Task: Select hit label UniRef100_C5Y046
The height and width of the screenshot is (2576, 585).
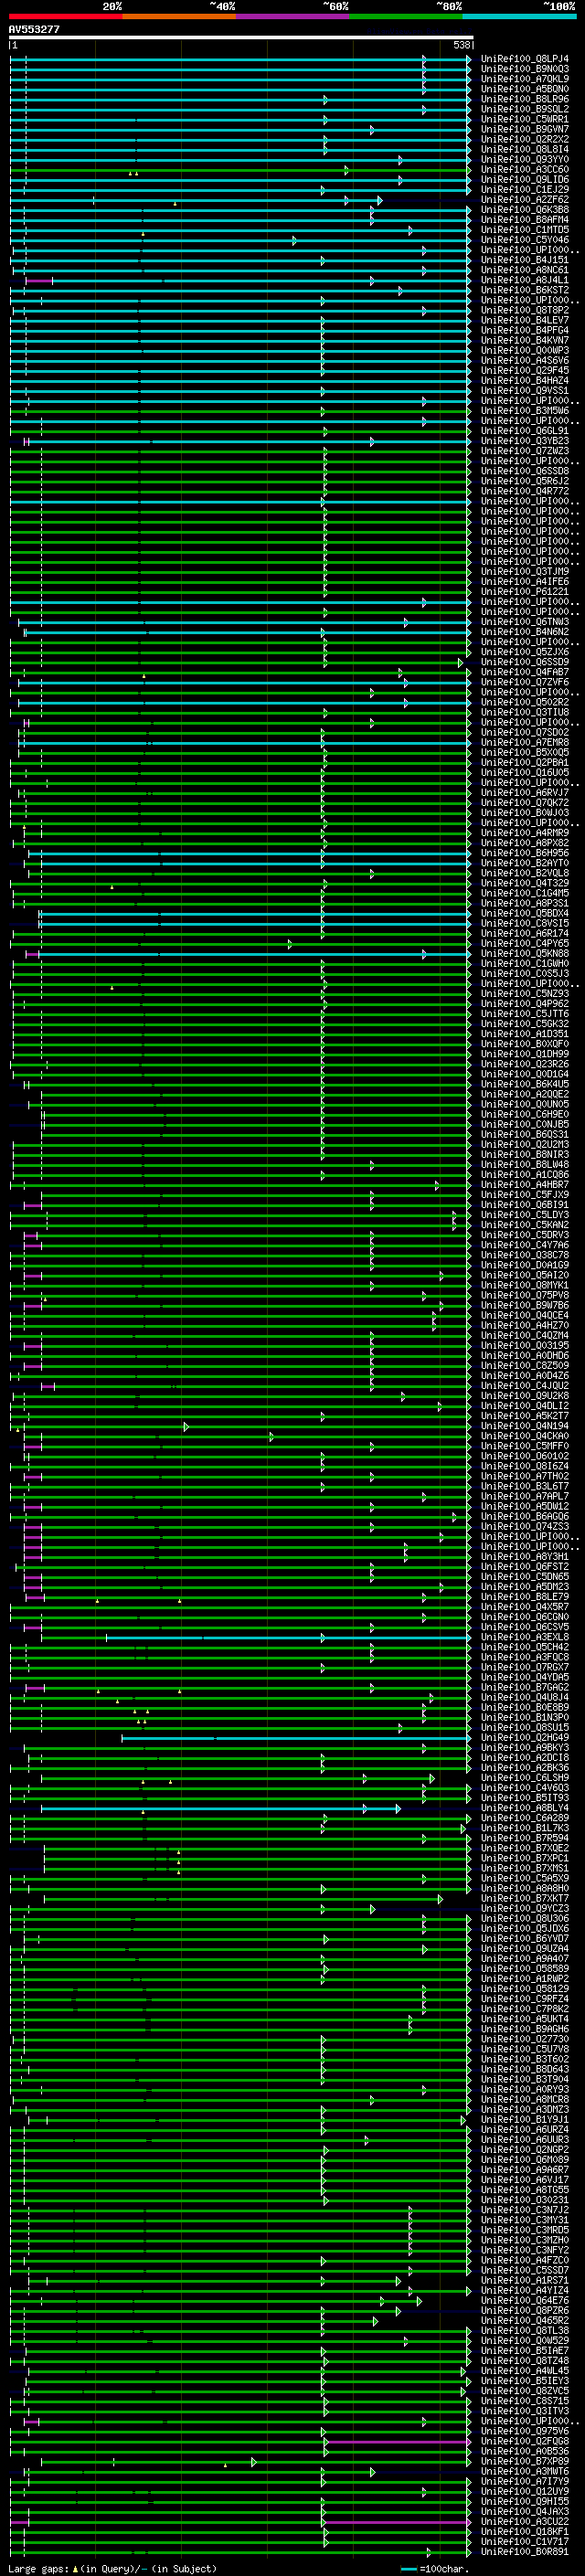Action: 525,240
